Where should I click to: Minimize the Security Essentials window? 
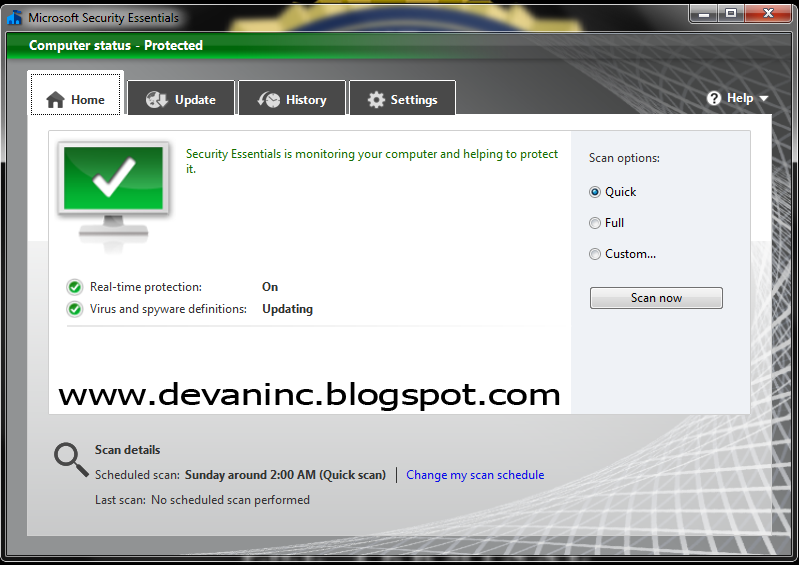[704, 14]
